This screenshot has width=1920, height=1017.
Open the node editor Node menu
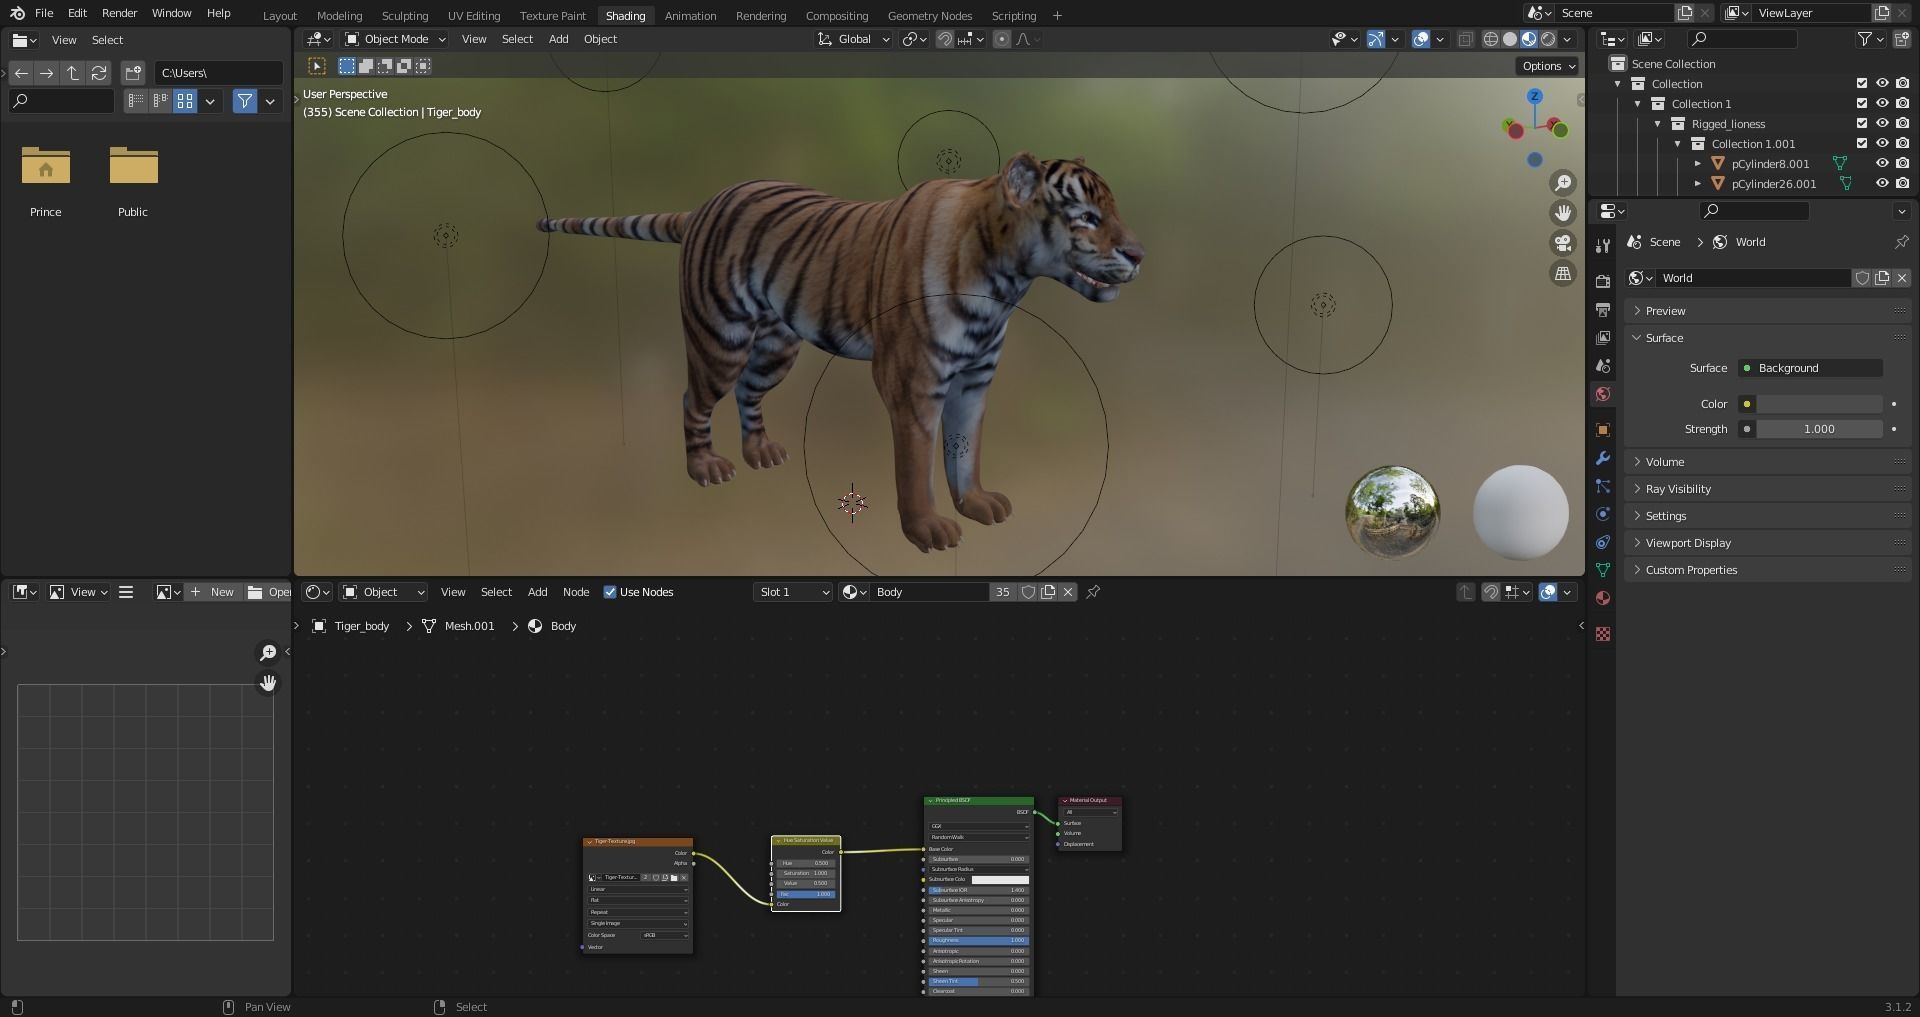pos(576,592)
